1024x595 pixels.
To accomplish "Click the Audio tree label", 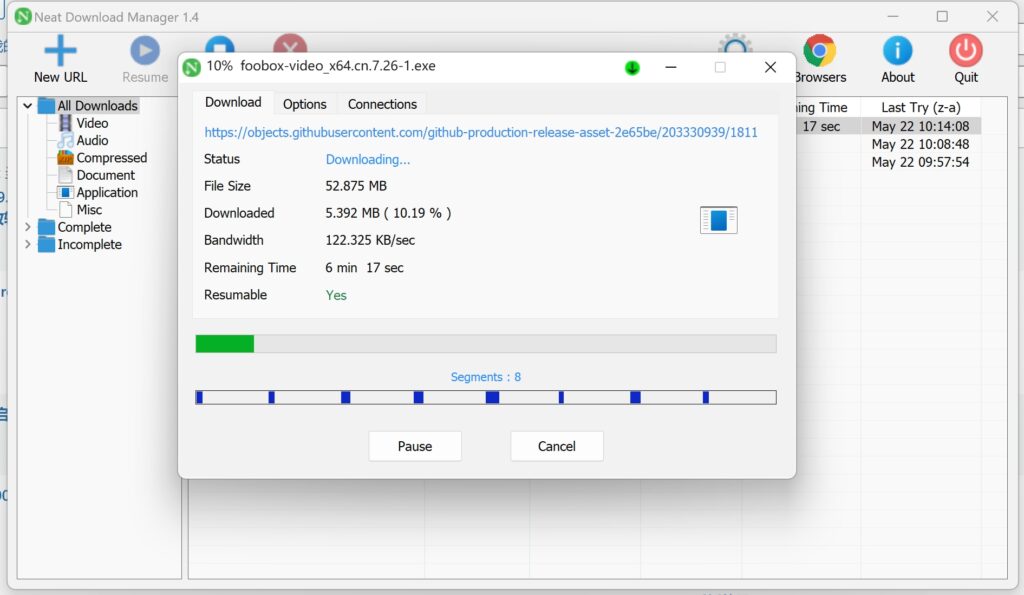I will coord(92,140).
